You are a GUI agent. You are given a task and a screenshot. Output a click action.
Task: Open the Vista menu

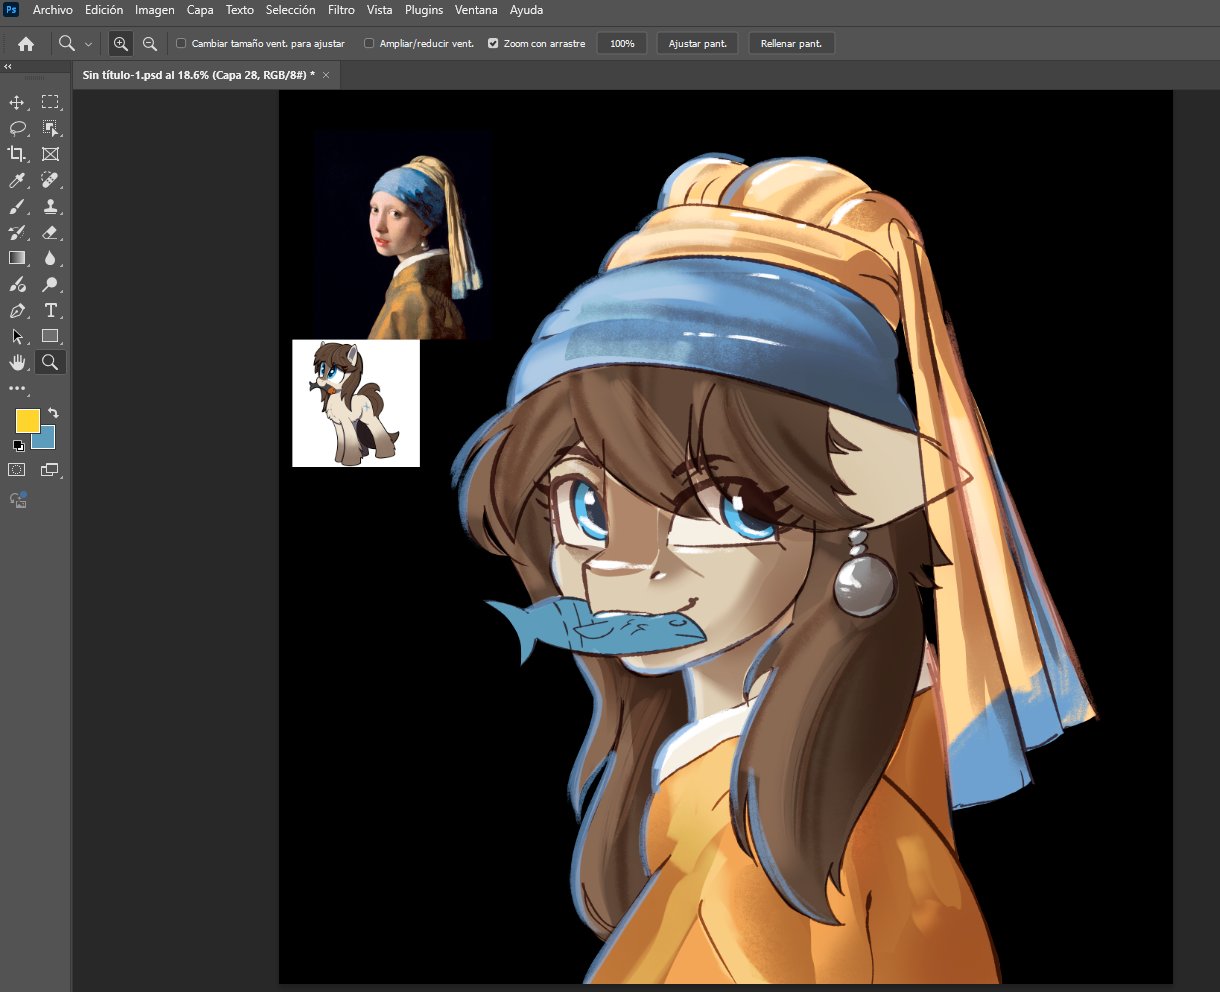coord(380,10)
